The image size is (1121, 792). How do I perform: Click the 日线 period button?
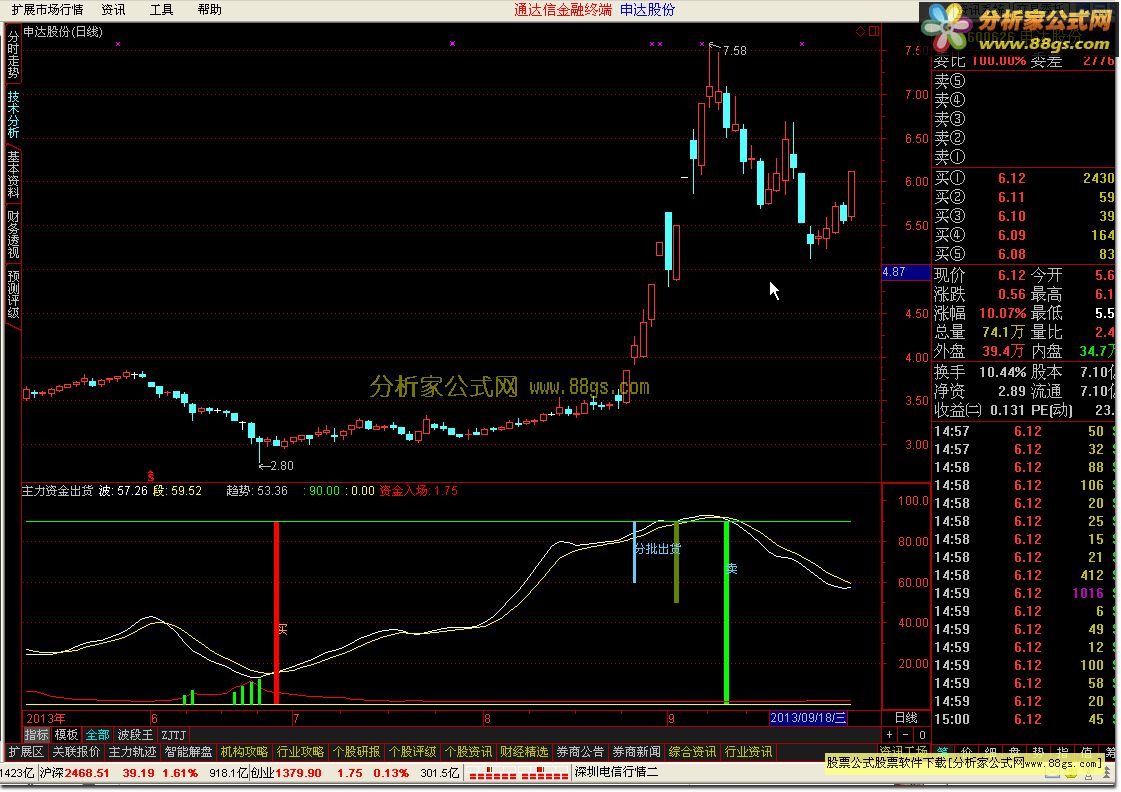coord(906,718)
